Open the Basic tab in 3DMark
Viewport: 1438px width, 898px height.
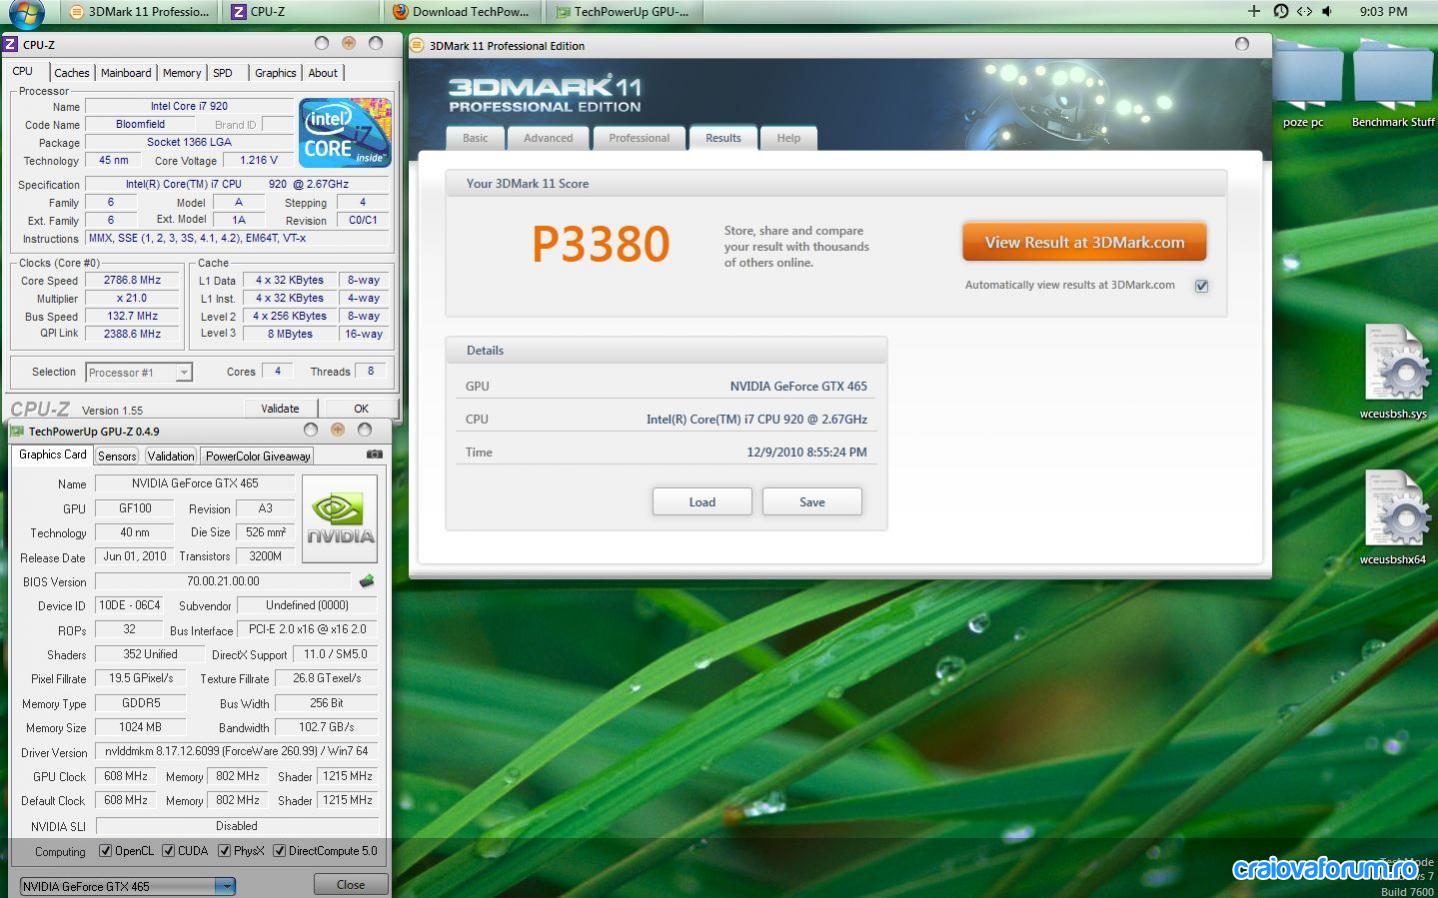click(475, 138)
